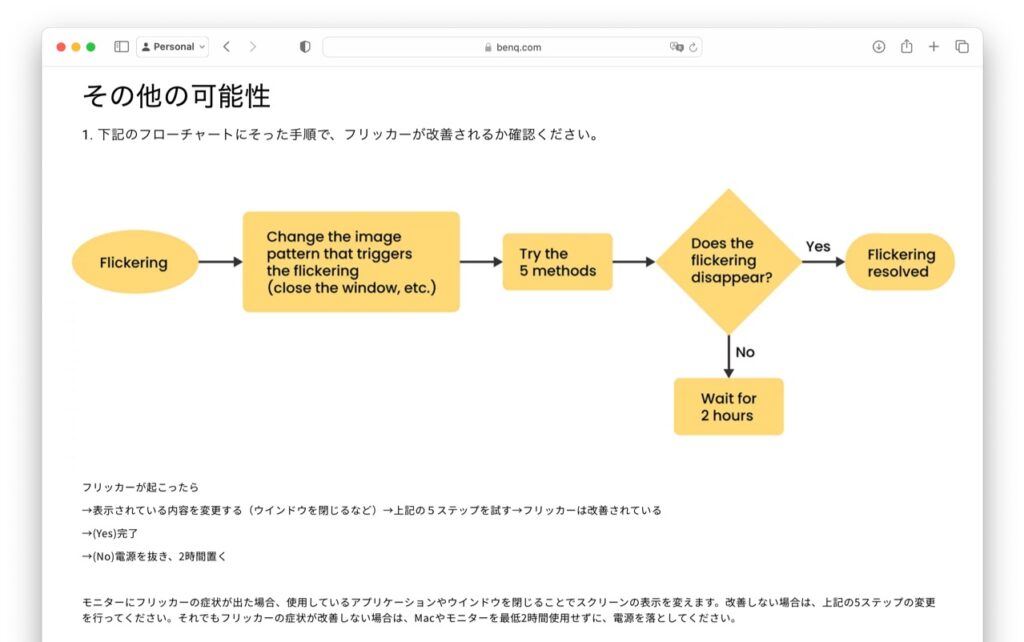Select the 'Does the flickering disappear?' diamond
Screen dimensions: 1024x642
(728, 261)
